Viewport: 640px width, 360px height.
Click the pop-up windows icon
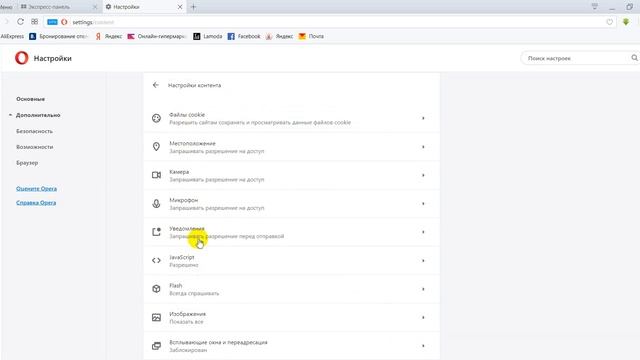(x=156, y=346)
